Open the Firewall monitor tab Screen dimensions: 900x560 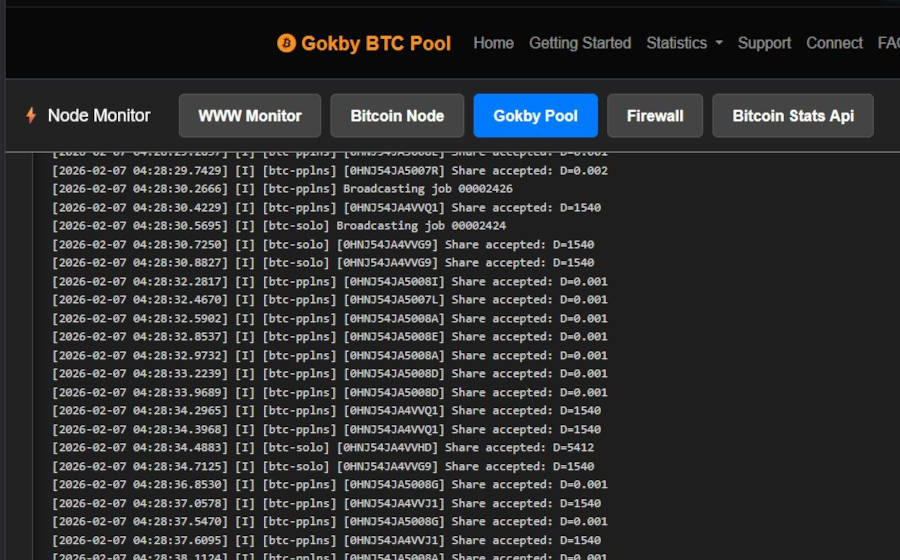[x=655, y=116]
